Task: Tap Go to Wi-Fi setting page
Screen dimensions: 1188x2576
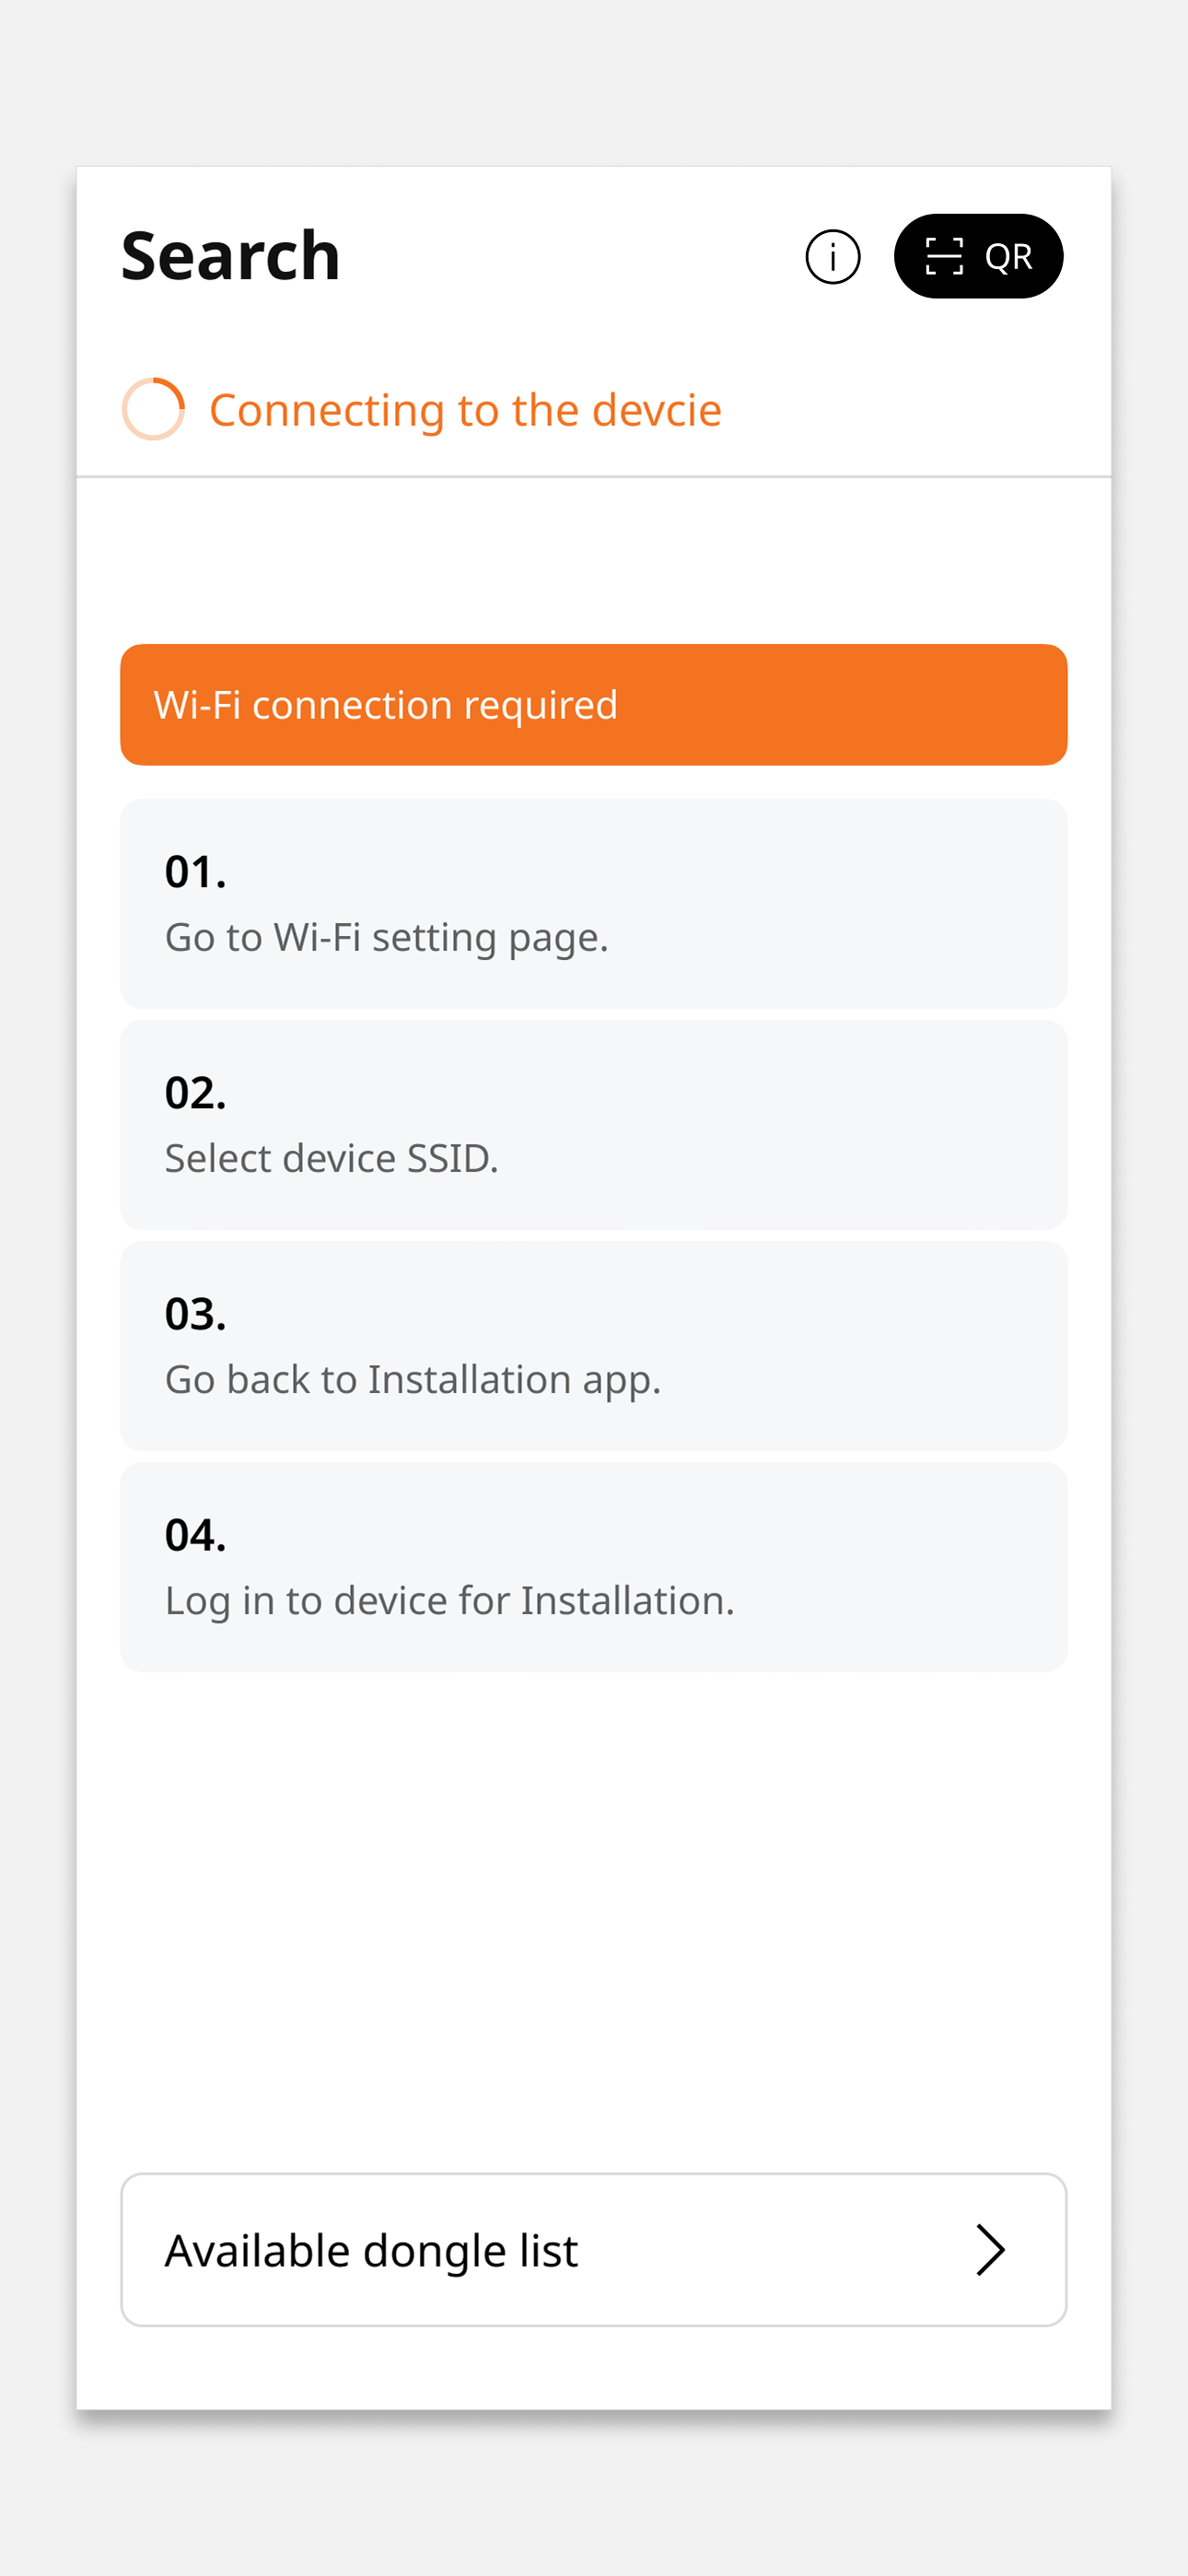Action: [x=386, y=938]
